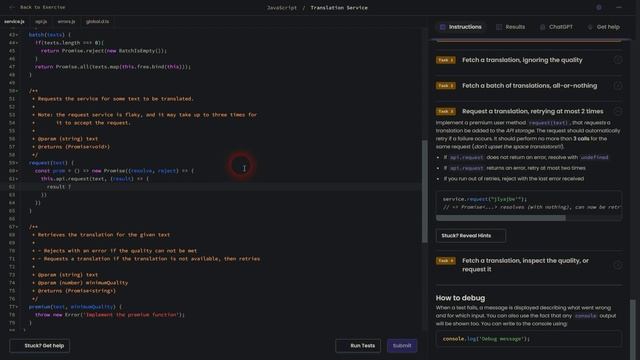Viewport: 640px width, 360px height.
Task: Open the Get help tab
Action: tap(603, 27)
